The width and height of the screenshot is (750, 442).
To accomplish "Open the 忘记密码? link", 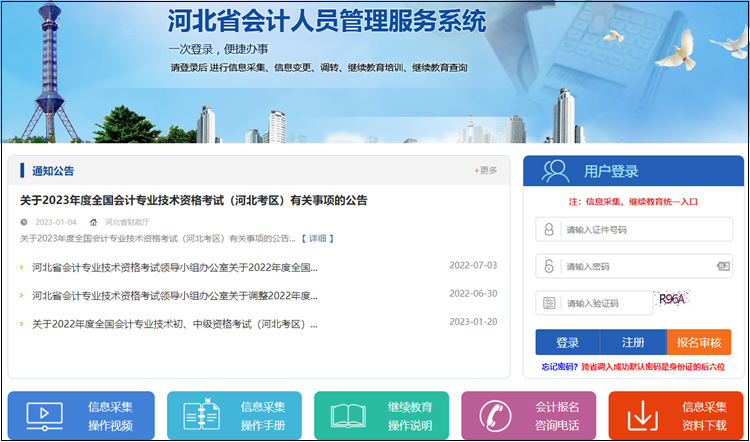I will (560, 367).
